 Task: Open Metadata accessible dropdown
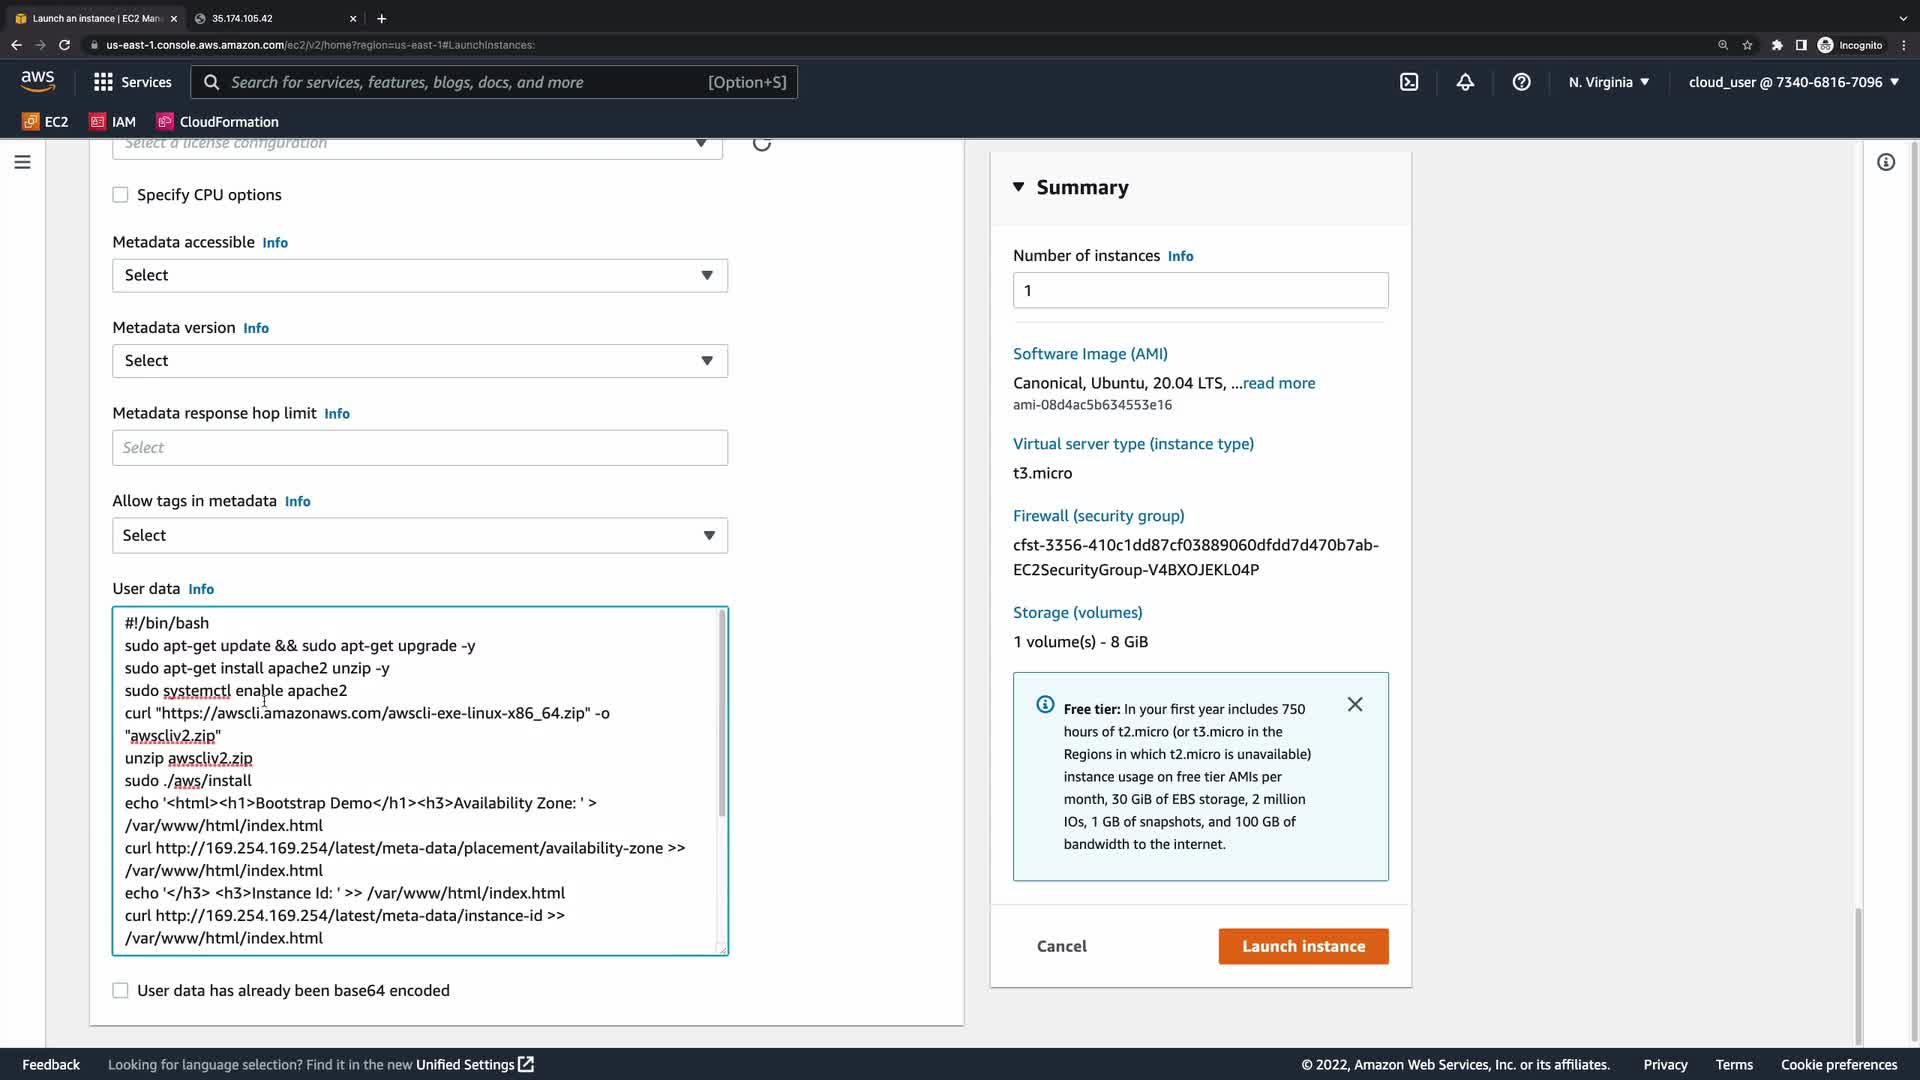pos(420,276)
